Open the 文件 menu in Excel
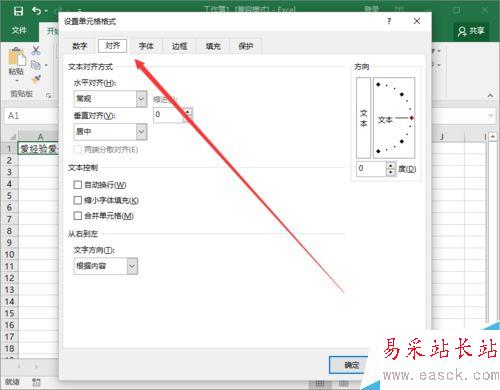 (19, 31)
